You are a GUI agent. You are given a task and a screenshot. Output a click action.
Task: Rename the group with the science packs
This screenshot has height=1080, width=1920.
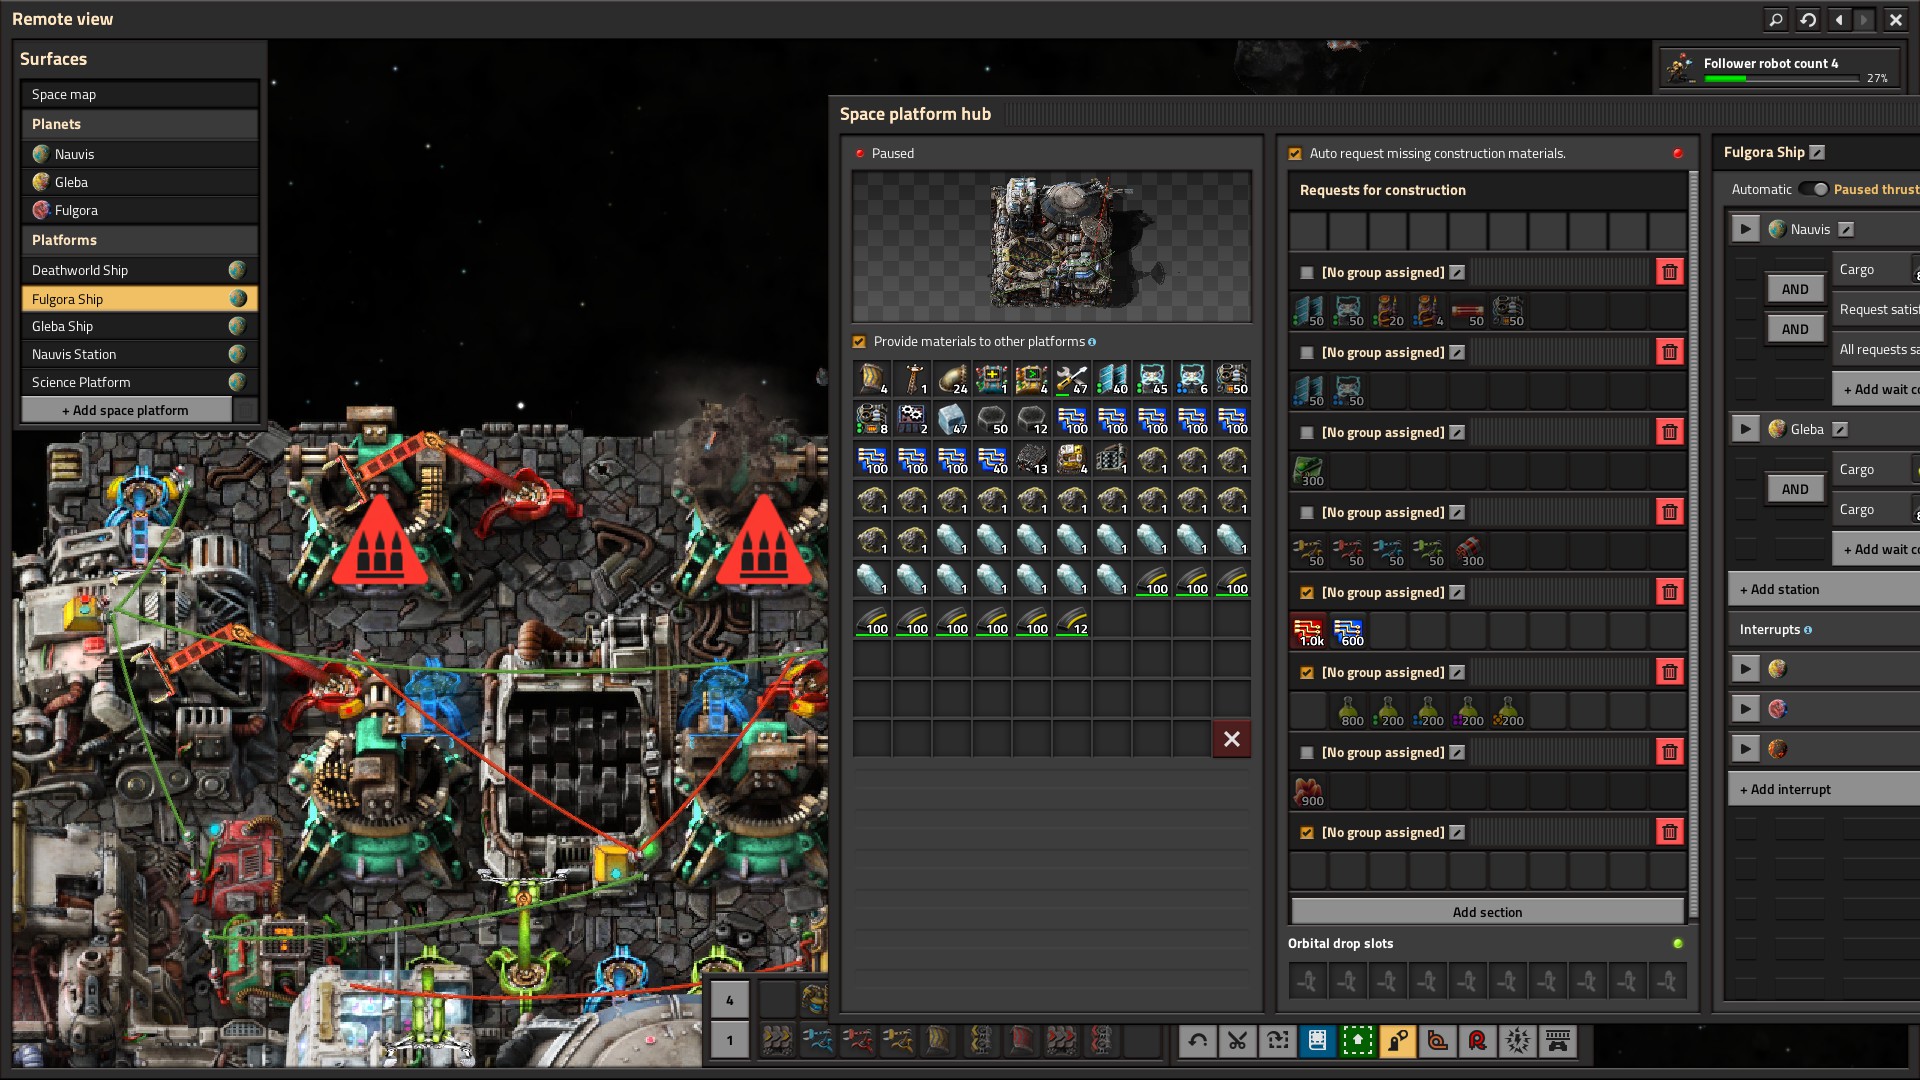(1457, 672)
